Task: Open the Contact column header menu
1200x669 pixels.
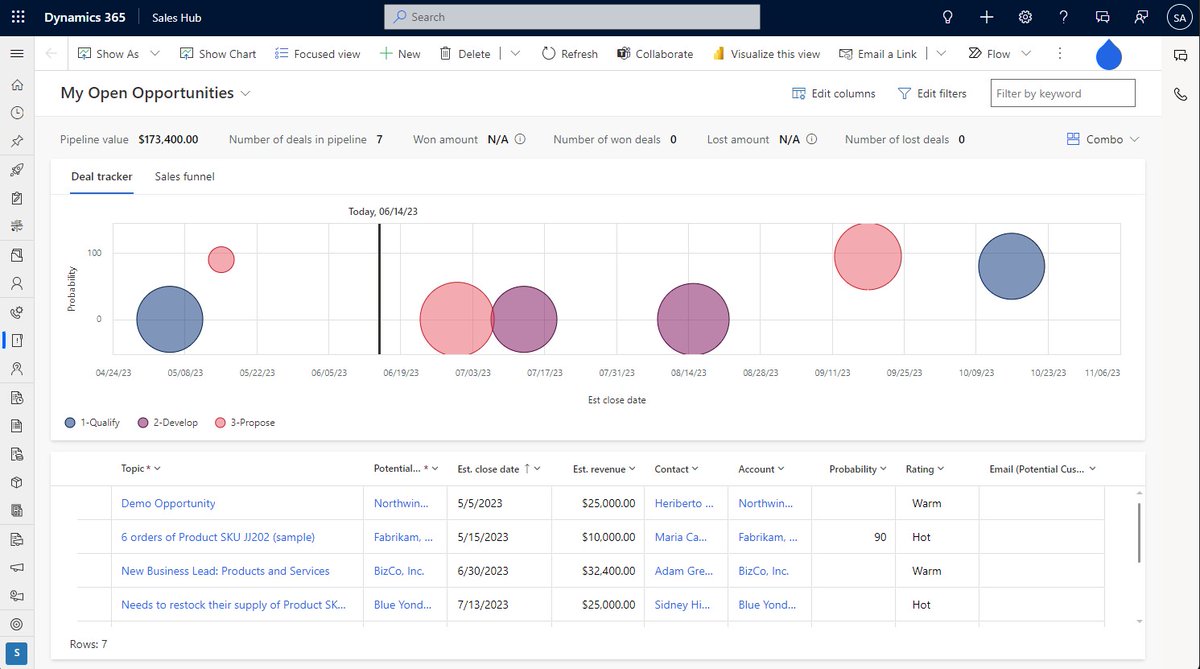Action: pyautogui.click(x=676, y=469)
